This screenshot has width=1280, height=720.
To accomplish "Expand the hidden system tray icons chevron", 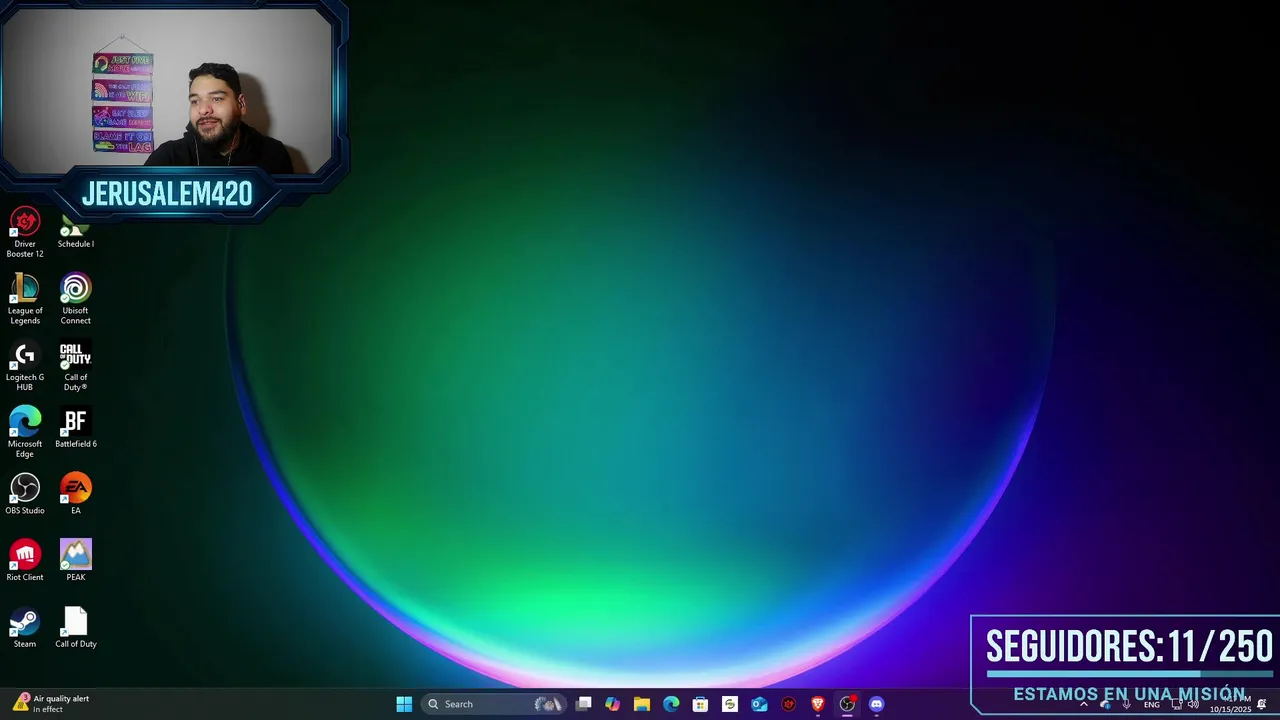I will (1083, 704).
